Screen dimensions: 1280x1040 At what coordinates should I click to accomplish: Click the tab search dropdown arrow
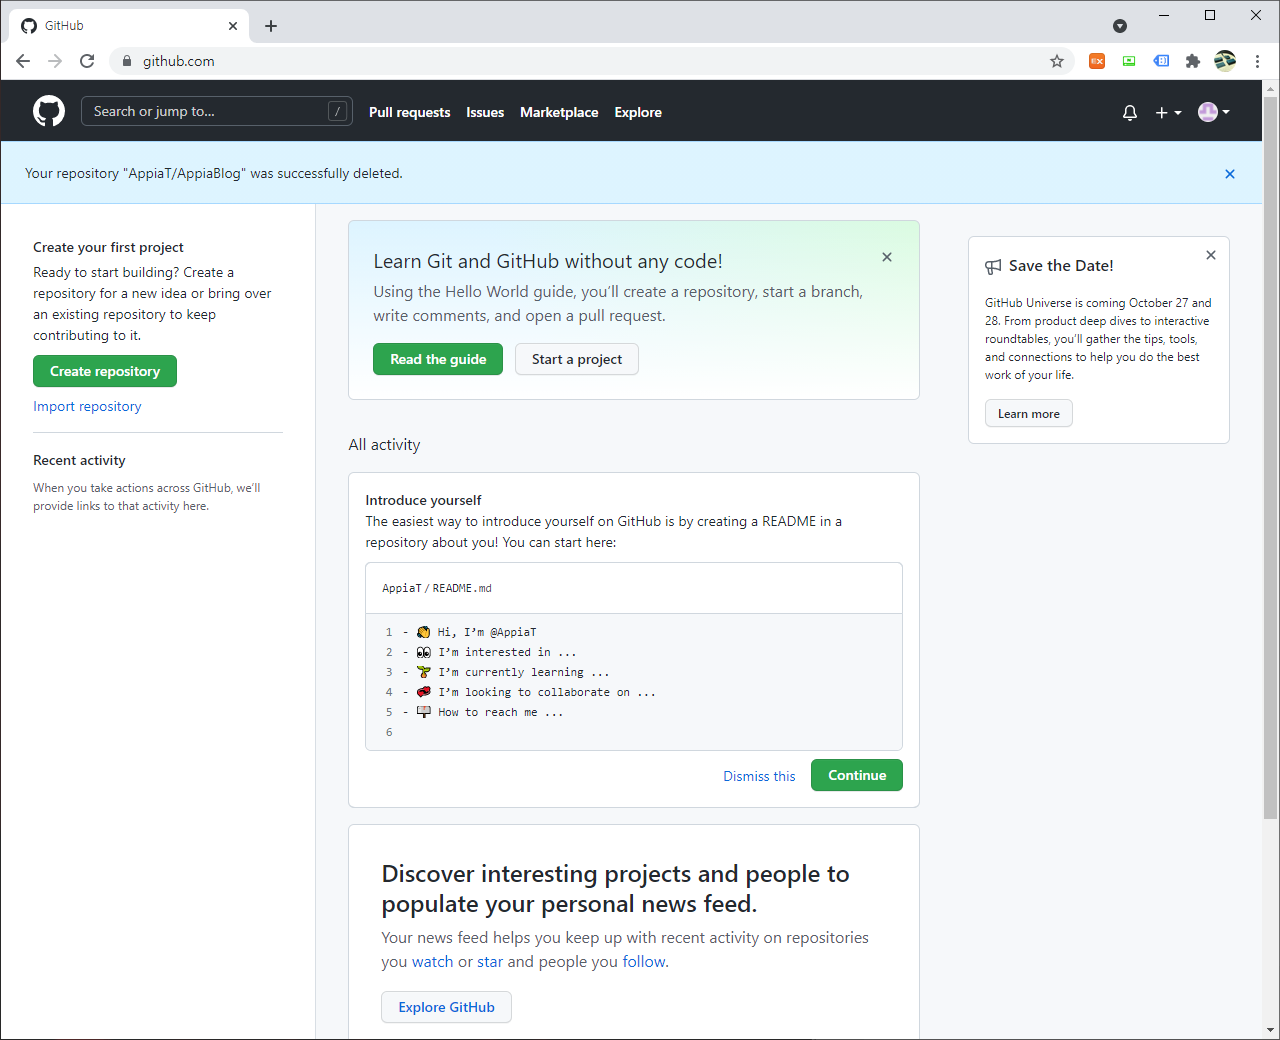coord(1120,26)
